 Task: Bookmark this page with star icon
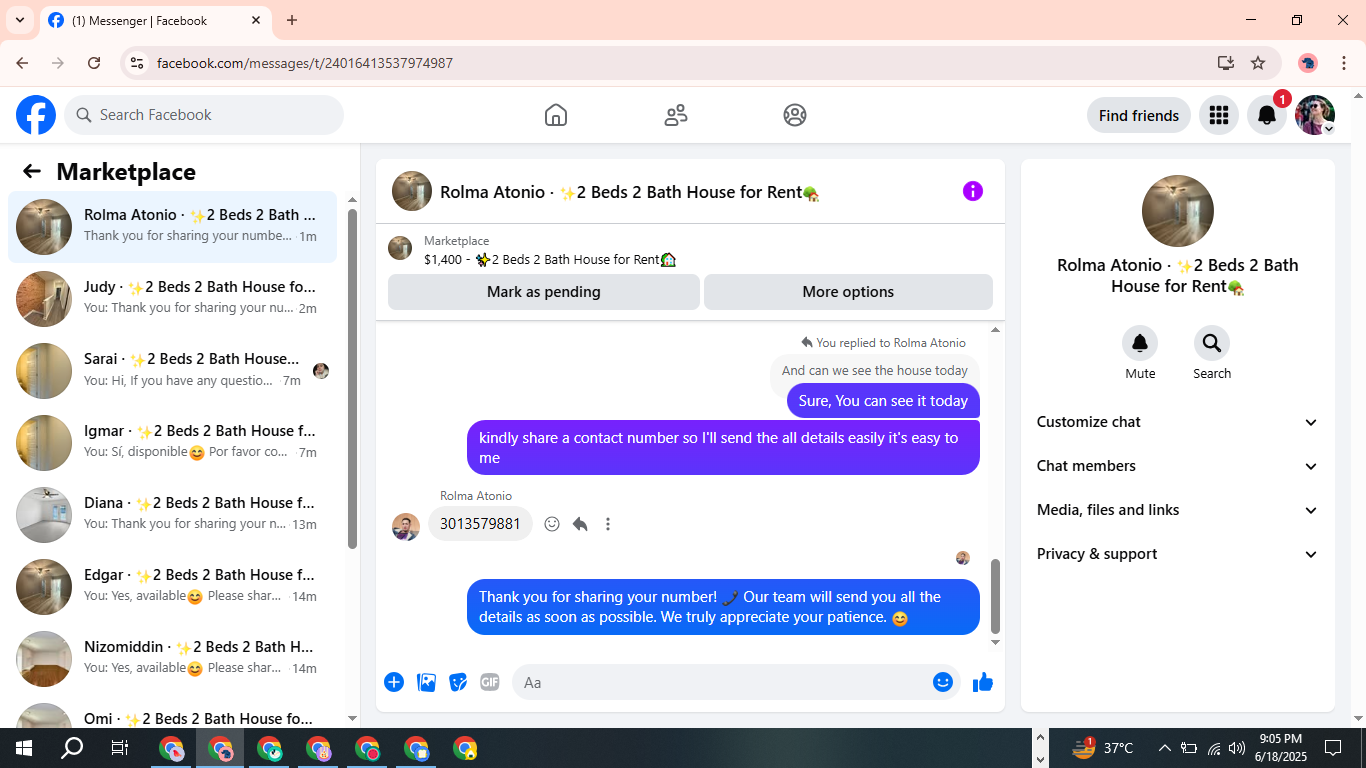1258,63
